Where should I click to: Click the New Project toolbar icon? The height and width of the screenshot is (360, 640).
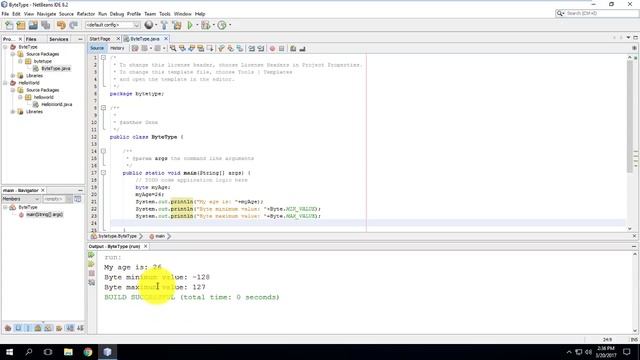[x=21, y=25]
